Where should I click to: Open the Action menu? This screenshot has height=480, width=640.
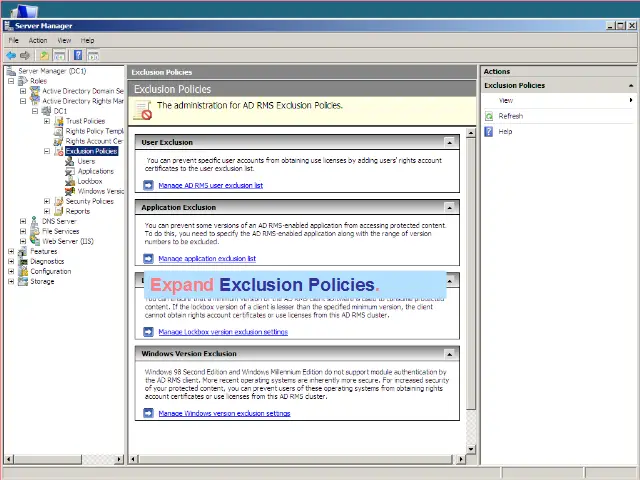coord(38,40)
